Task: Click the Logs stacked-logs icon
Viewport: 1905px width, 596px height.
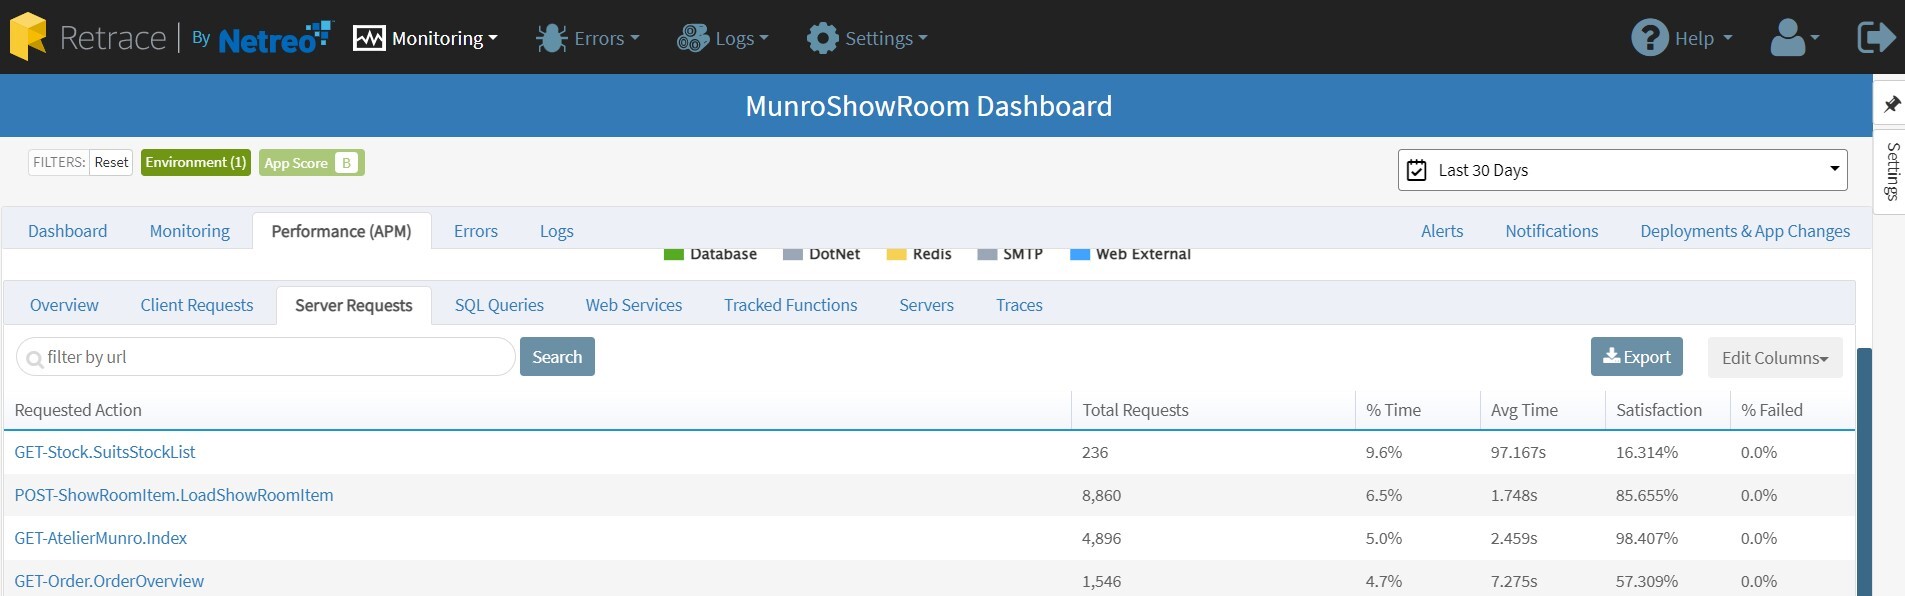Action: pos(693,38)
